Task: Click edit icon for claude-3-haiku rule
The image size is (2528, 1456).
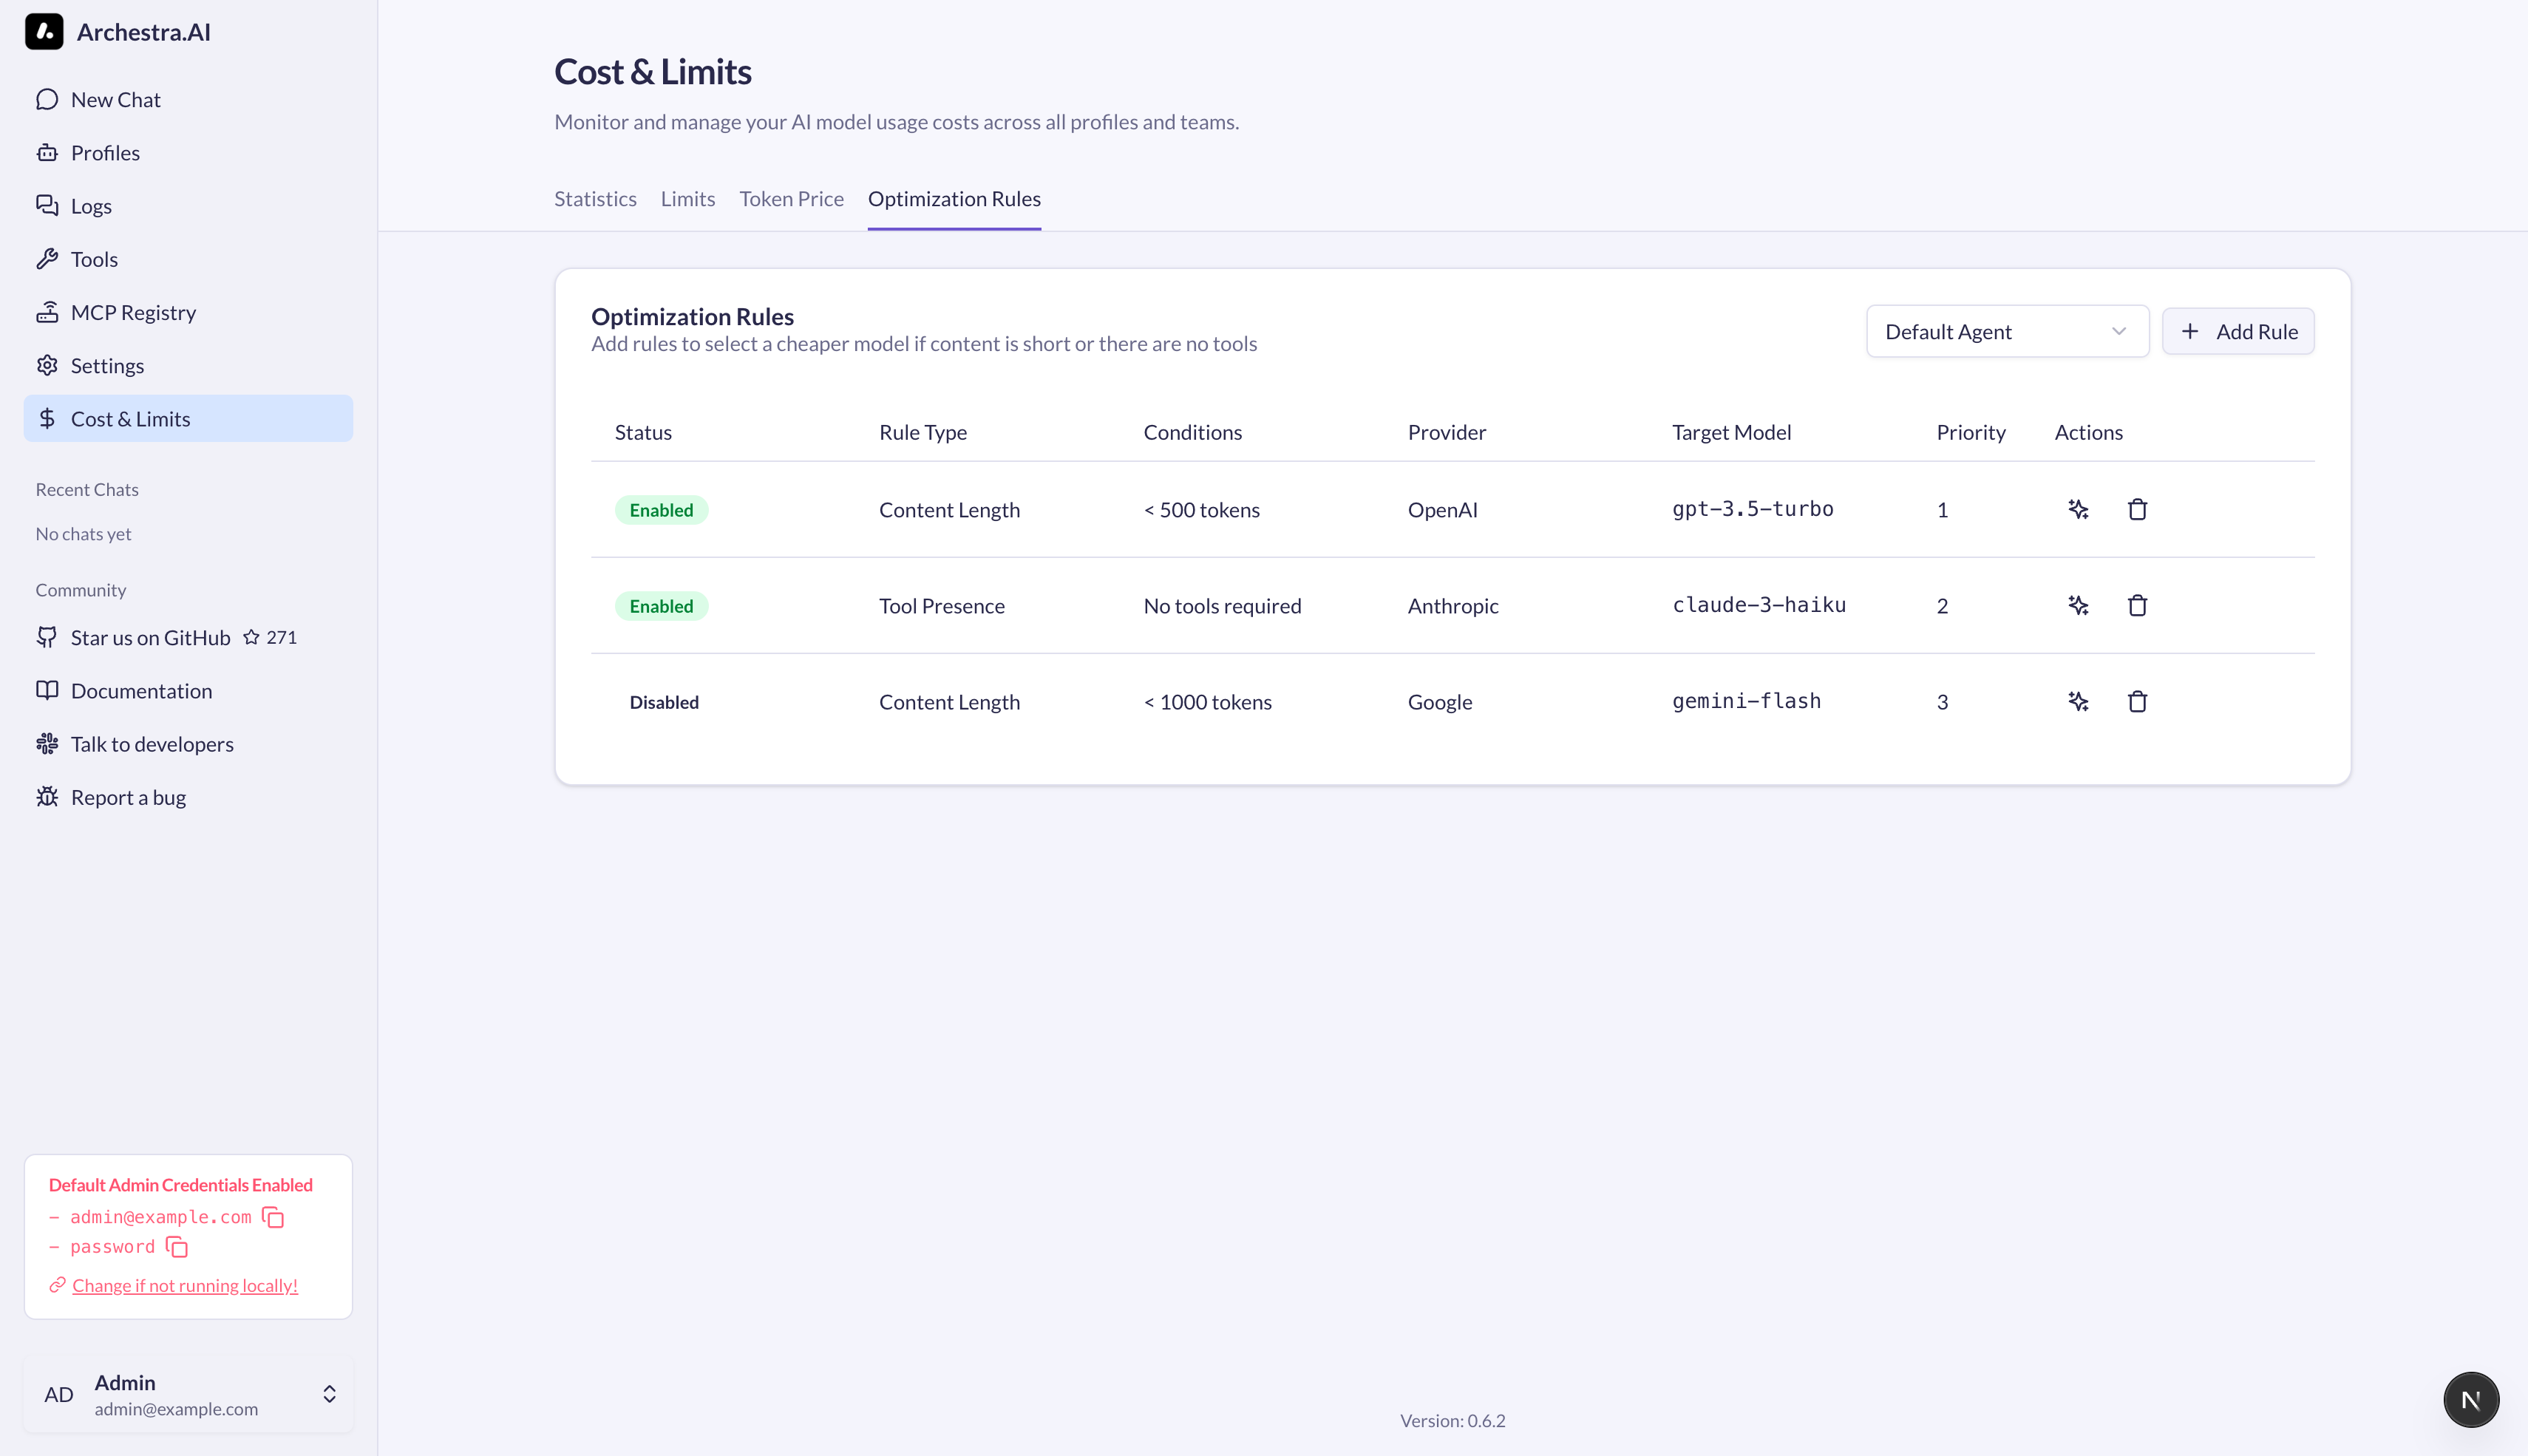Action: click(x=2078, y=606)
